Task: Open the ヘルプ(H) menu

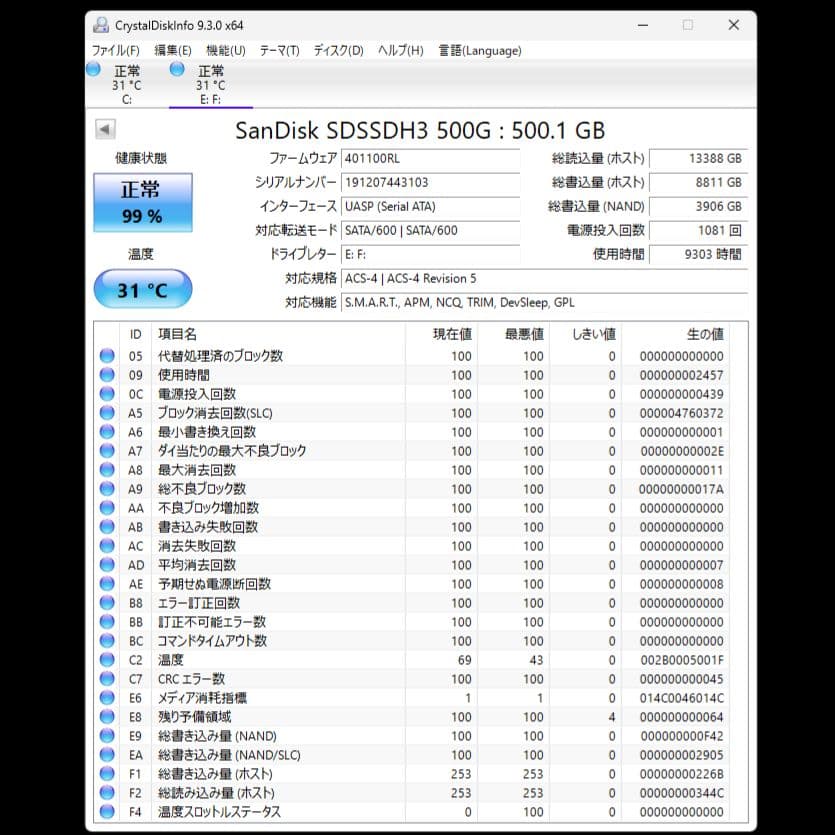Action: [x=400, y=51]
